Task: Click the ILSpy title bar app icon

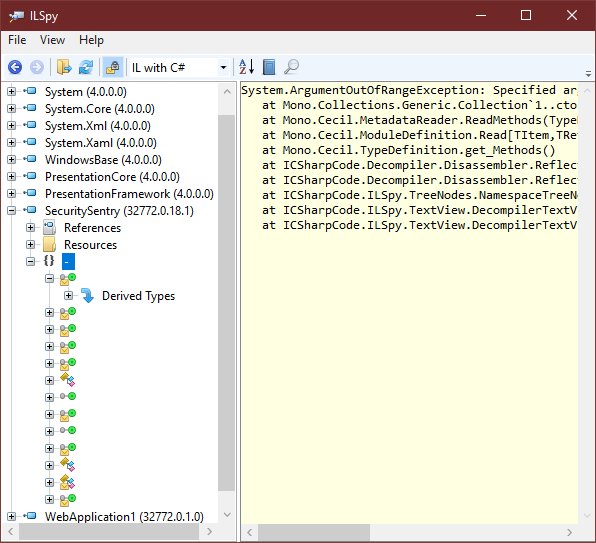Action: coord(16,16)
